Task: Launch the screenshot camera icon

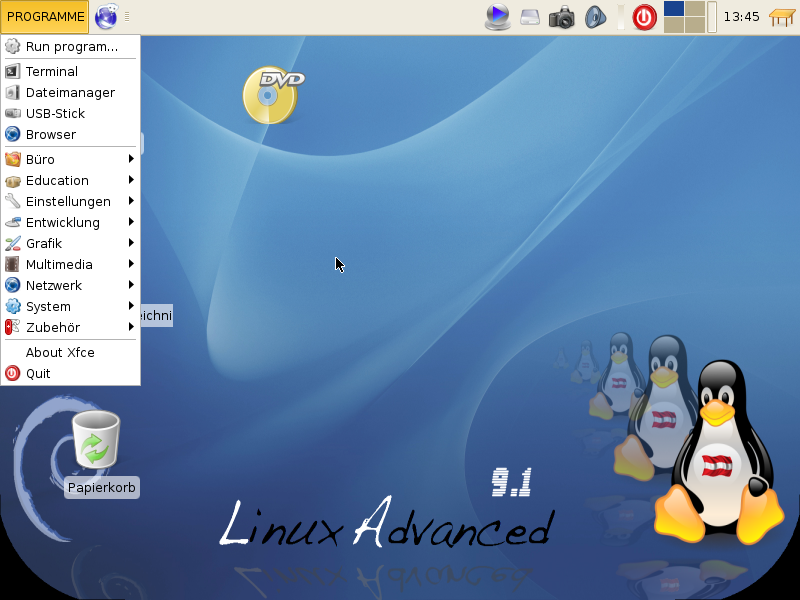Action: tap(563, 17)
